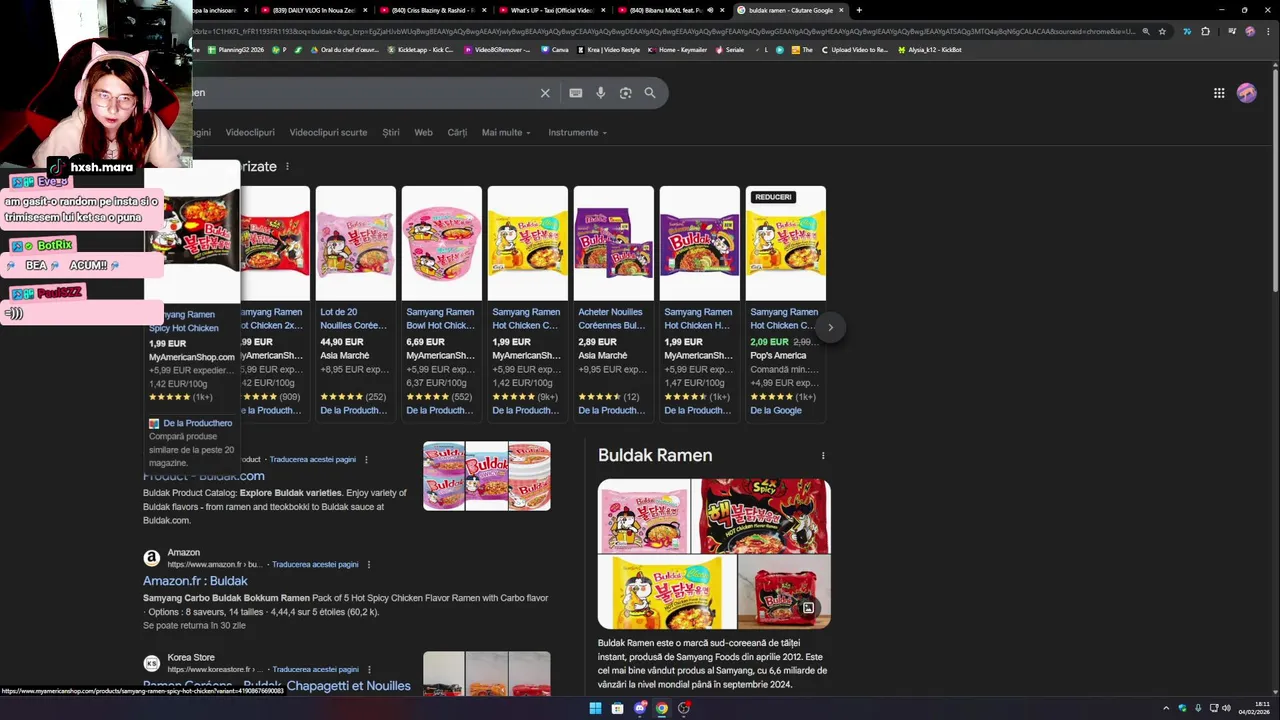Image resolution: width=1280 pixels, height=720 pixels.
Task: Open Google Chrome from the taskbar
Action: [662, 708]
